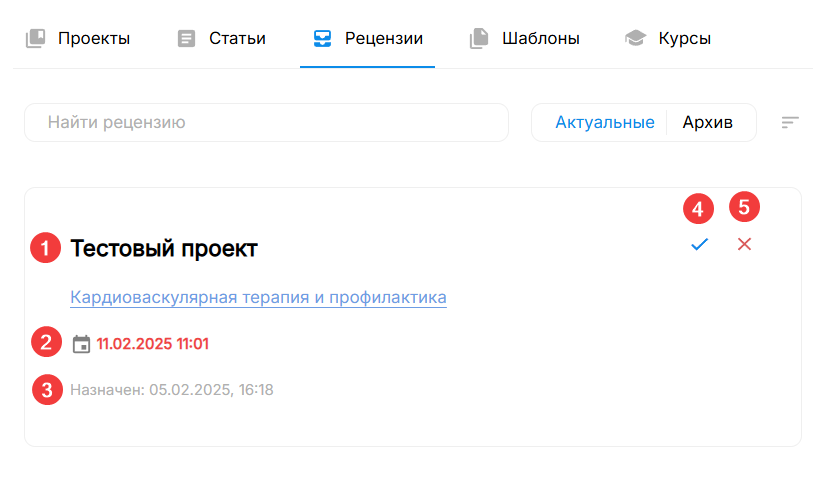Decline review with red cross icon

click(x=744, y=244)
